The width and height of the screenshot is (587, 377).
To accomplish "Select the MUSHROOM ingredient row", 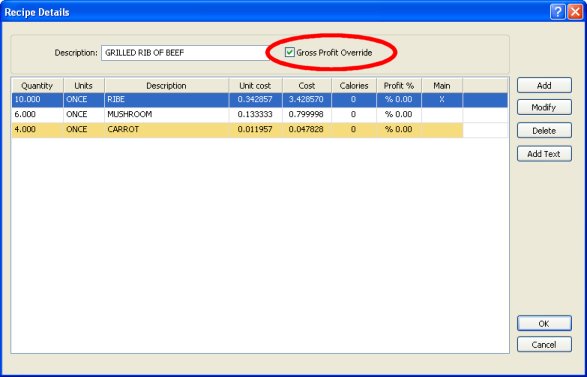I will tap(259, 115).
